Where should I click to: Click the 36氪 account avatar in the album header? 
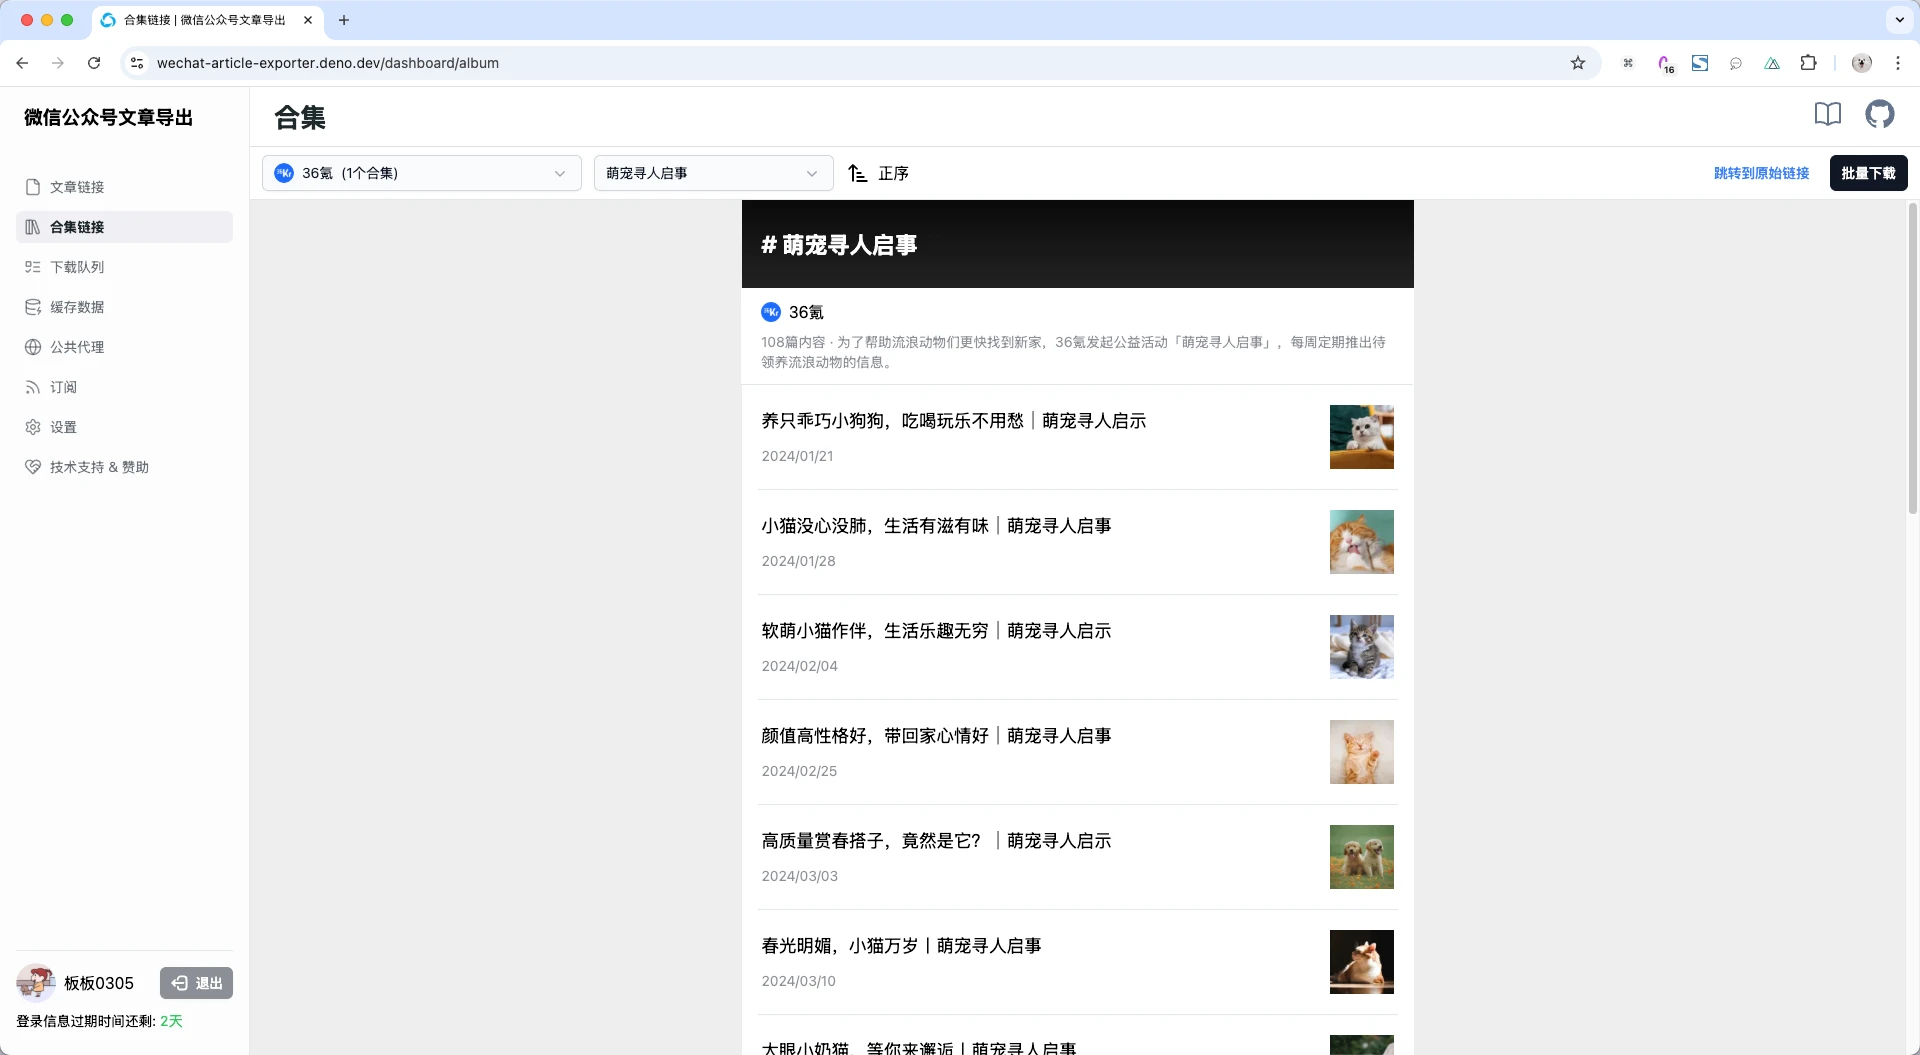pyautogui.click(x=771, y=312)
